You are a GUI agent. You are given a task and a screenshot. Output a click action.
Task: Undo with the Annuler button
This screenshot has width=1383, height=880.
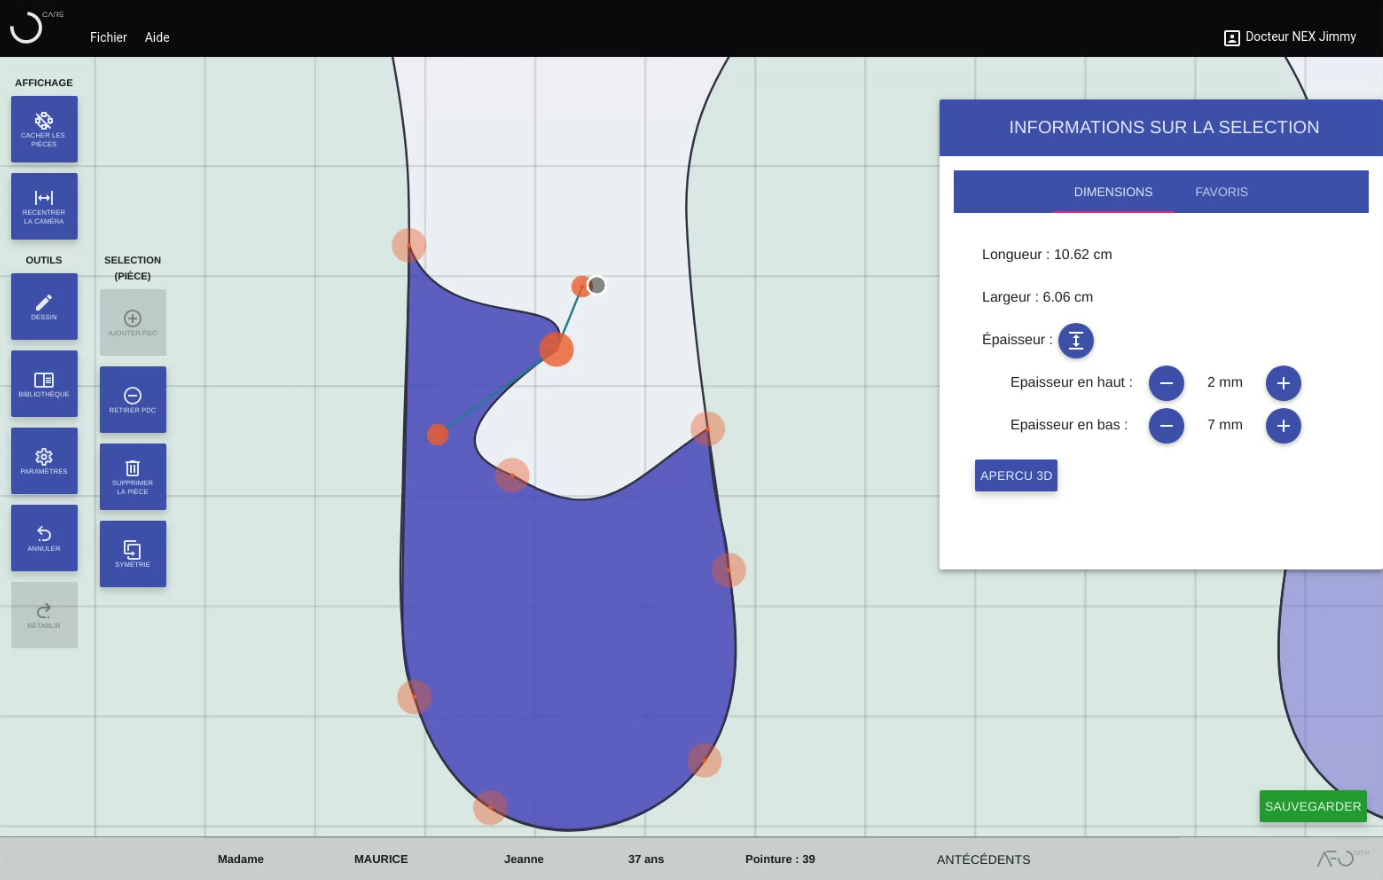(44, 538)
